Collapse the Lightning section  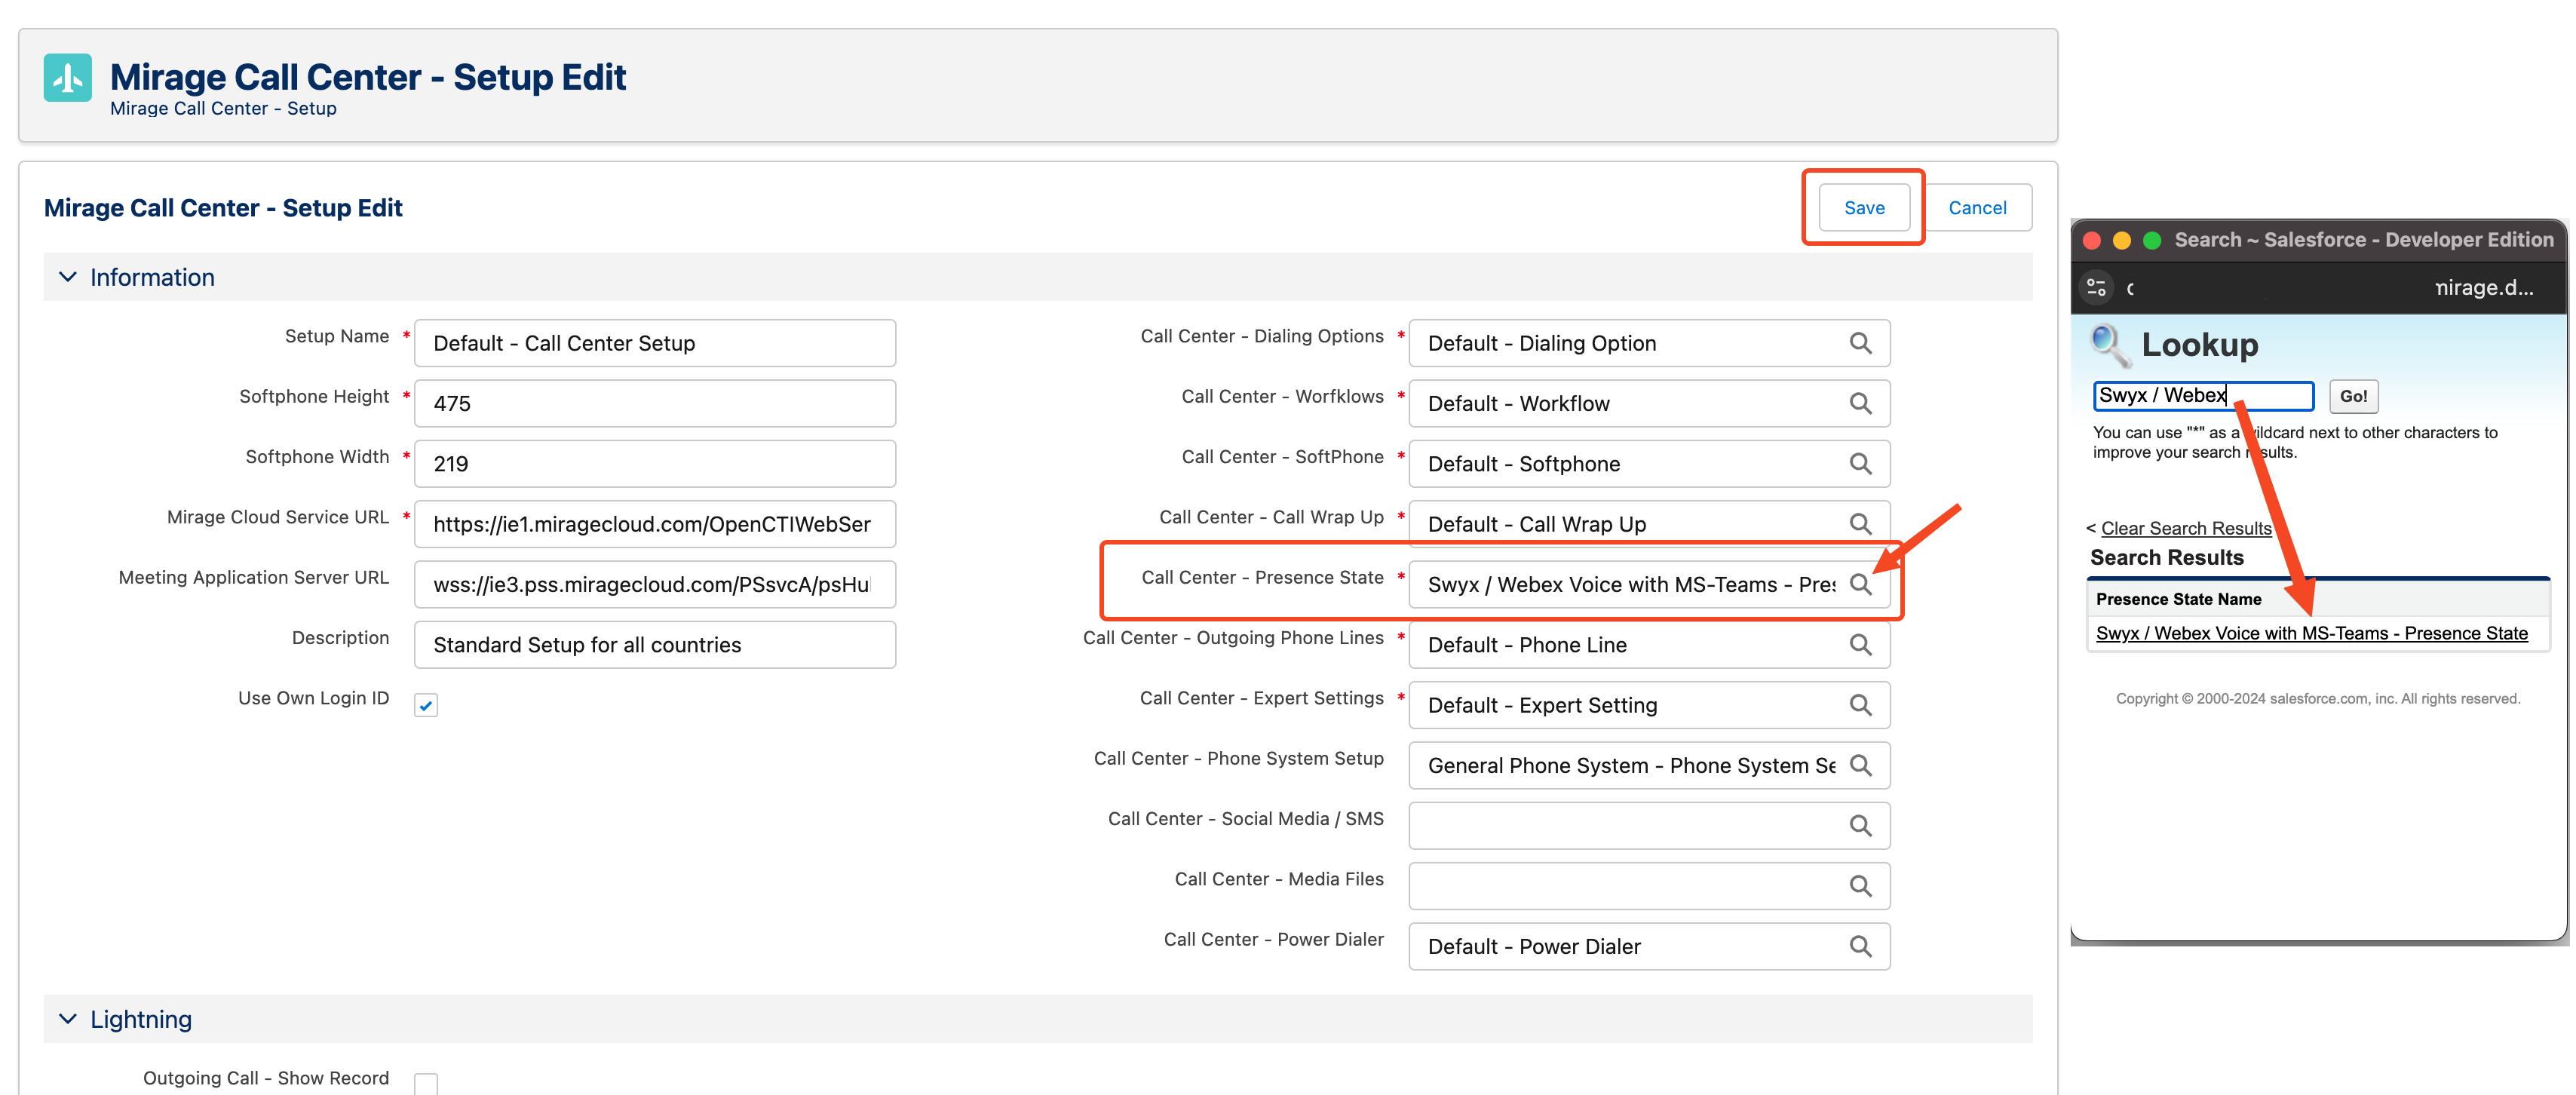tap(68, 1019)
